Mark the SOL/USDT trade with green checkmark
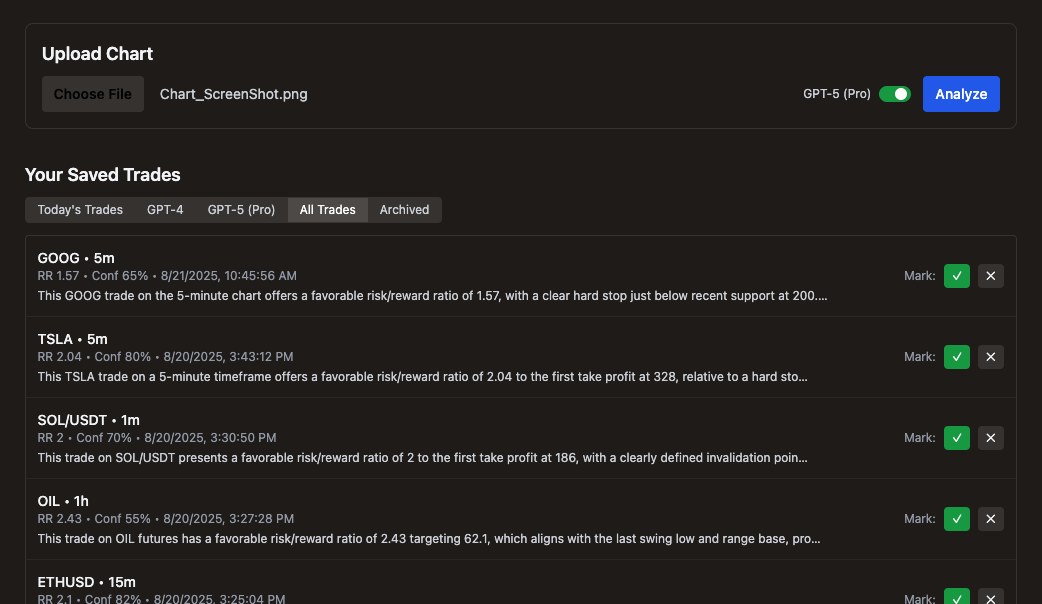Image resolution: width=1042 pixels, height=604 pixels. click(x=956, y=438)
